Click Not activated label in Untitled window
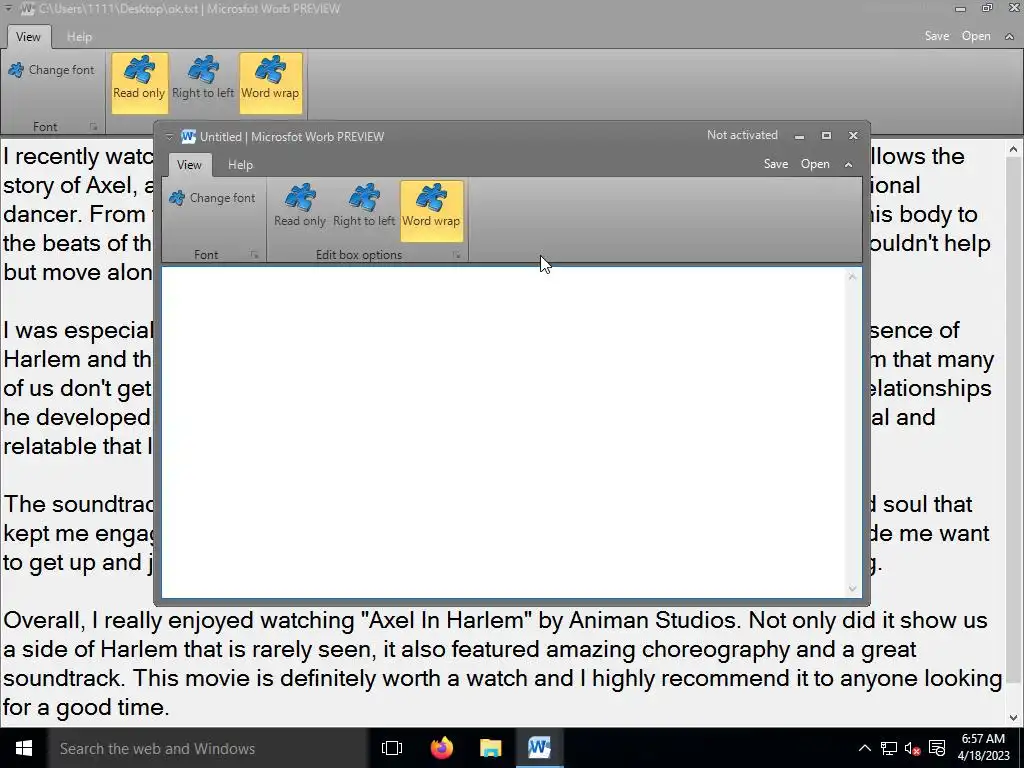 [742, 135]
